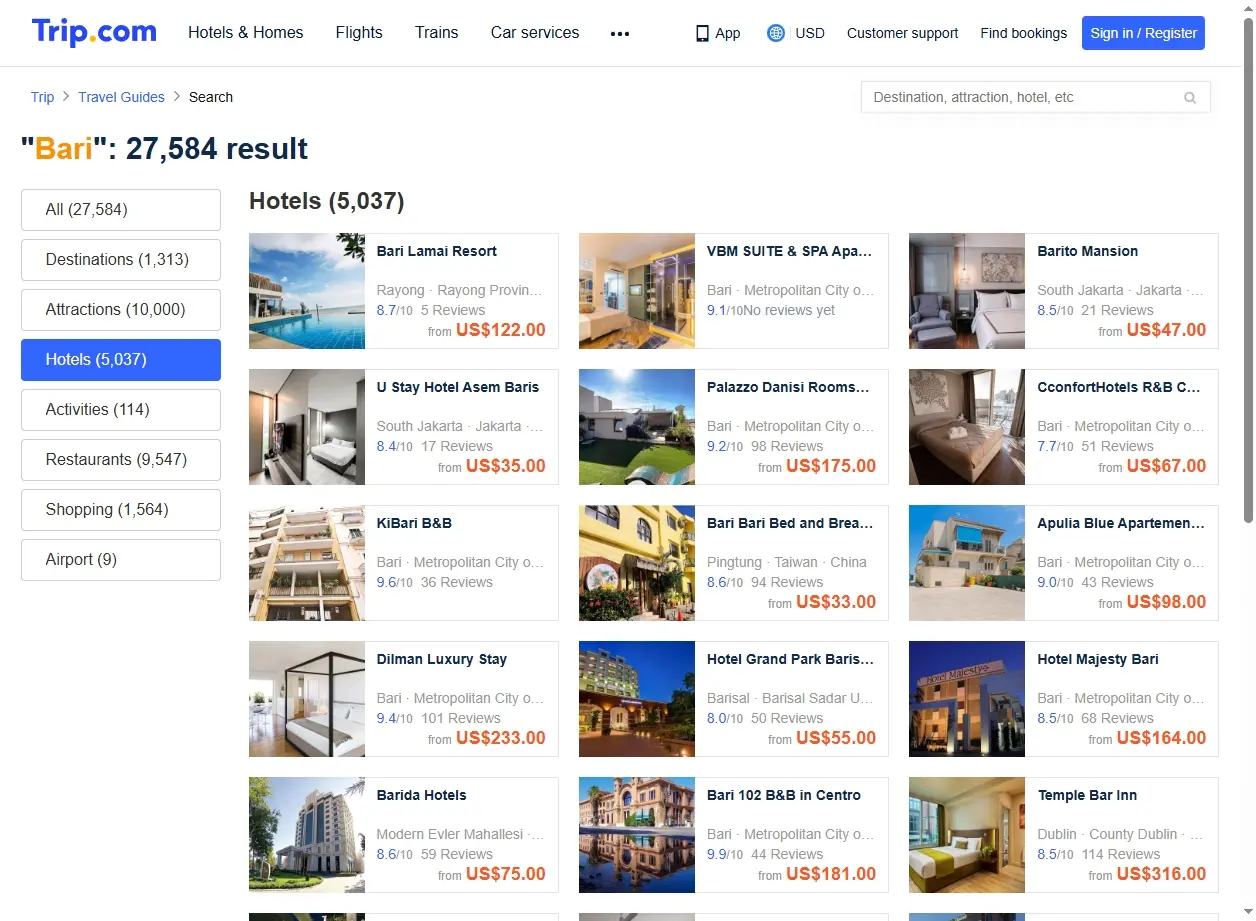
Task: Go to Travel Guides breadcrumb
Action: pyautogui.click(x=121, y=97)
